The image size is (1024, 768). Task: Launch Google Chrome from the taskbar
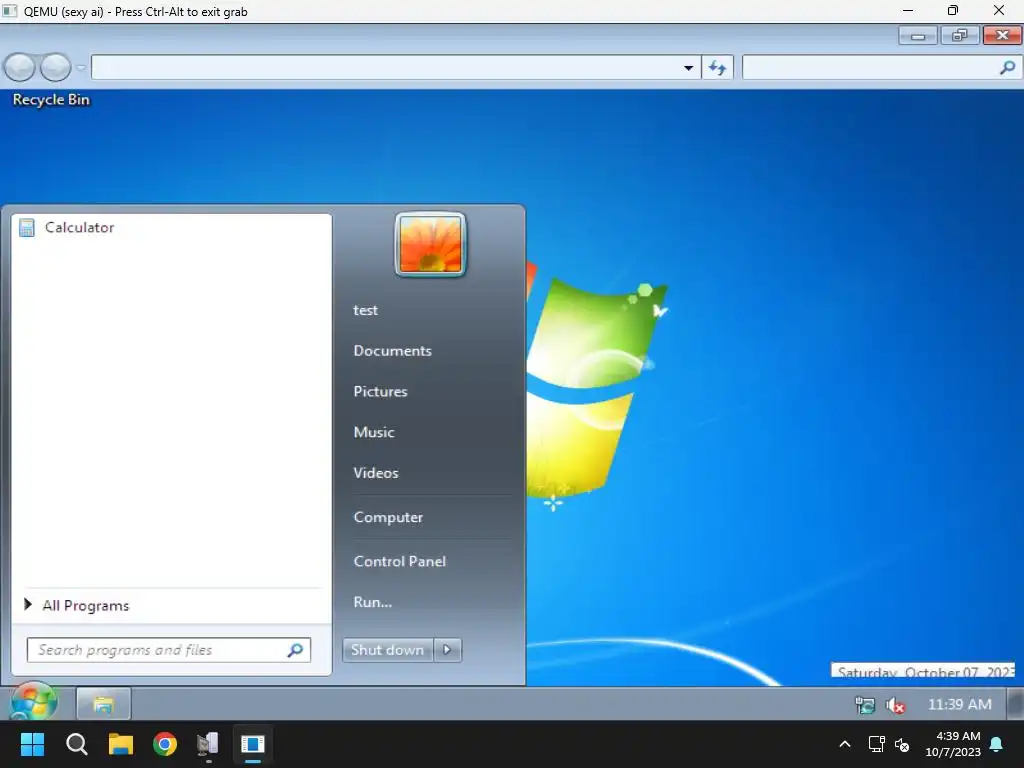pos(165,744)
